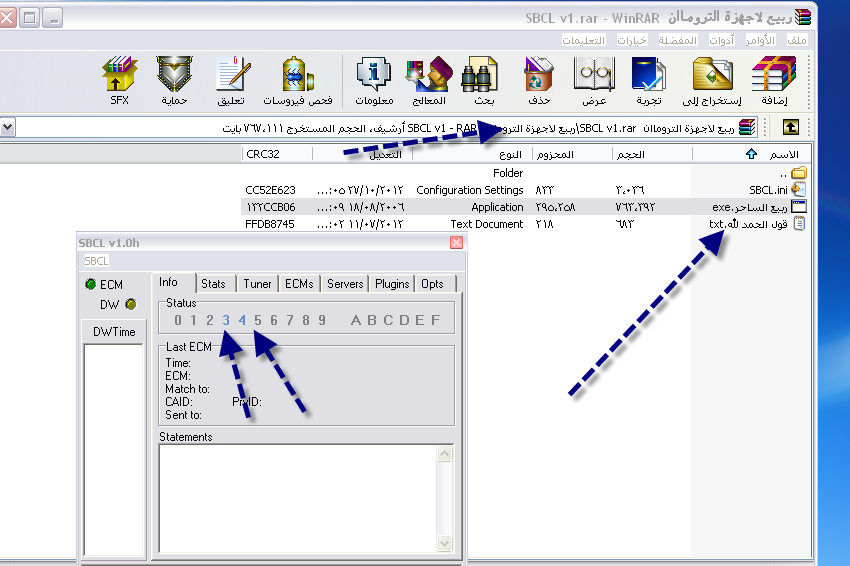Click the up-one-level folder arrow button
Screen dimensions: 850x566
click(x=790, y=127)
